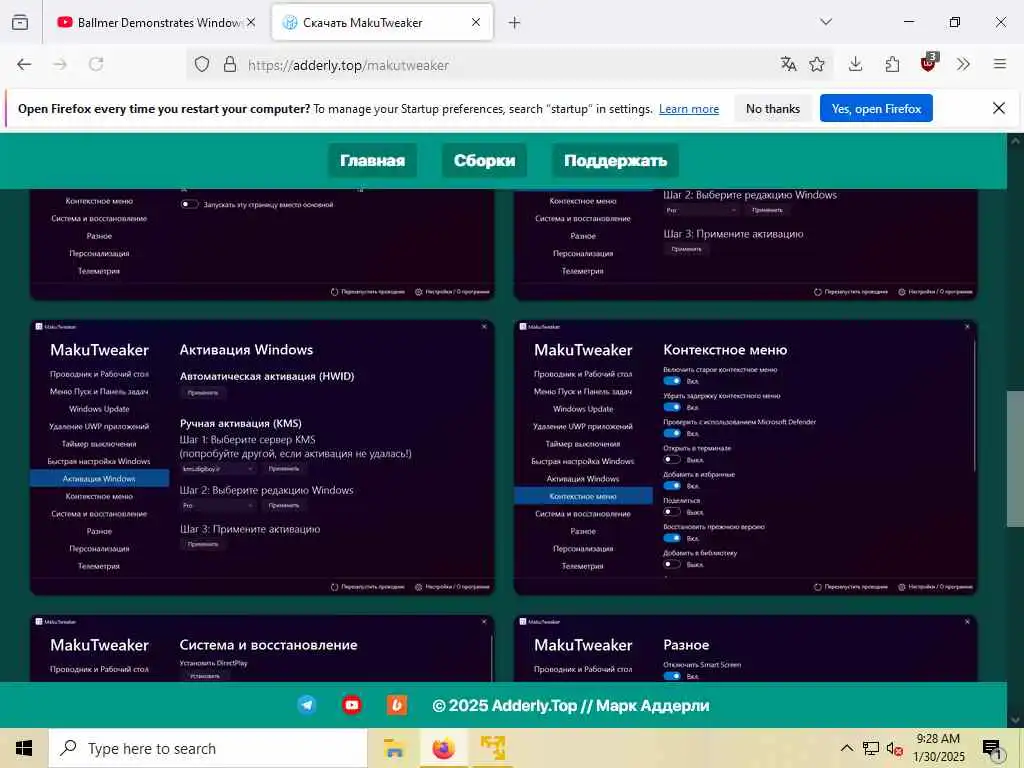Viewport: 1024px width, 768px height.
Task: Open File Explorer from the taskbar
Action: 394,748
